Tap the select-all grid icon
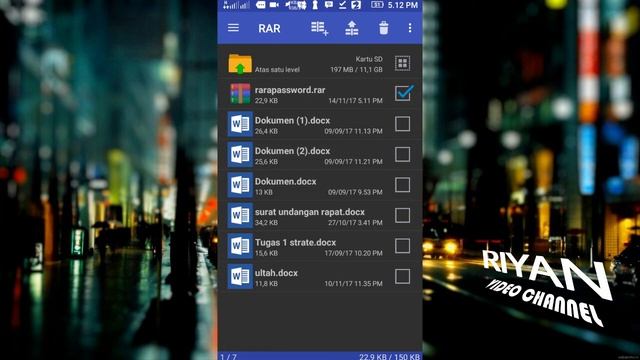 402,63
